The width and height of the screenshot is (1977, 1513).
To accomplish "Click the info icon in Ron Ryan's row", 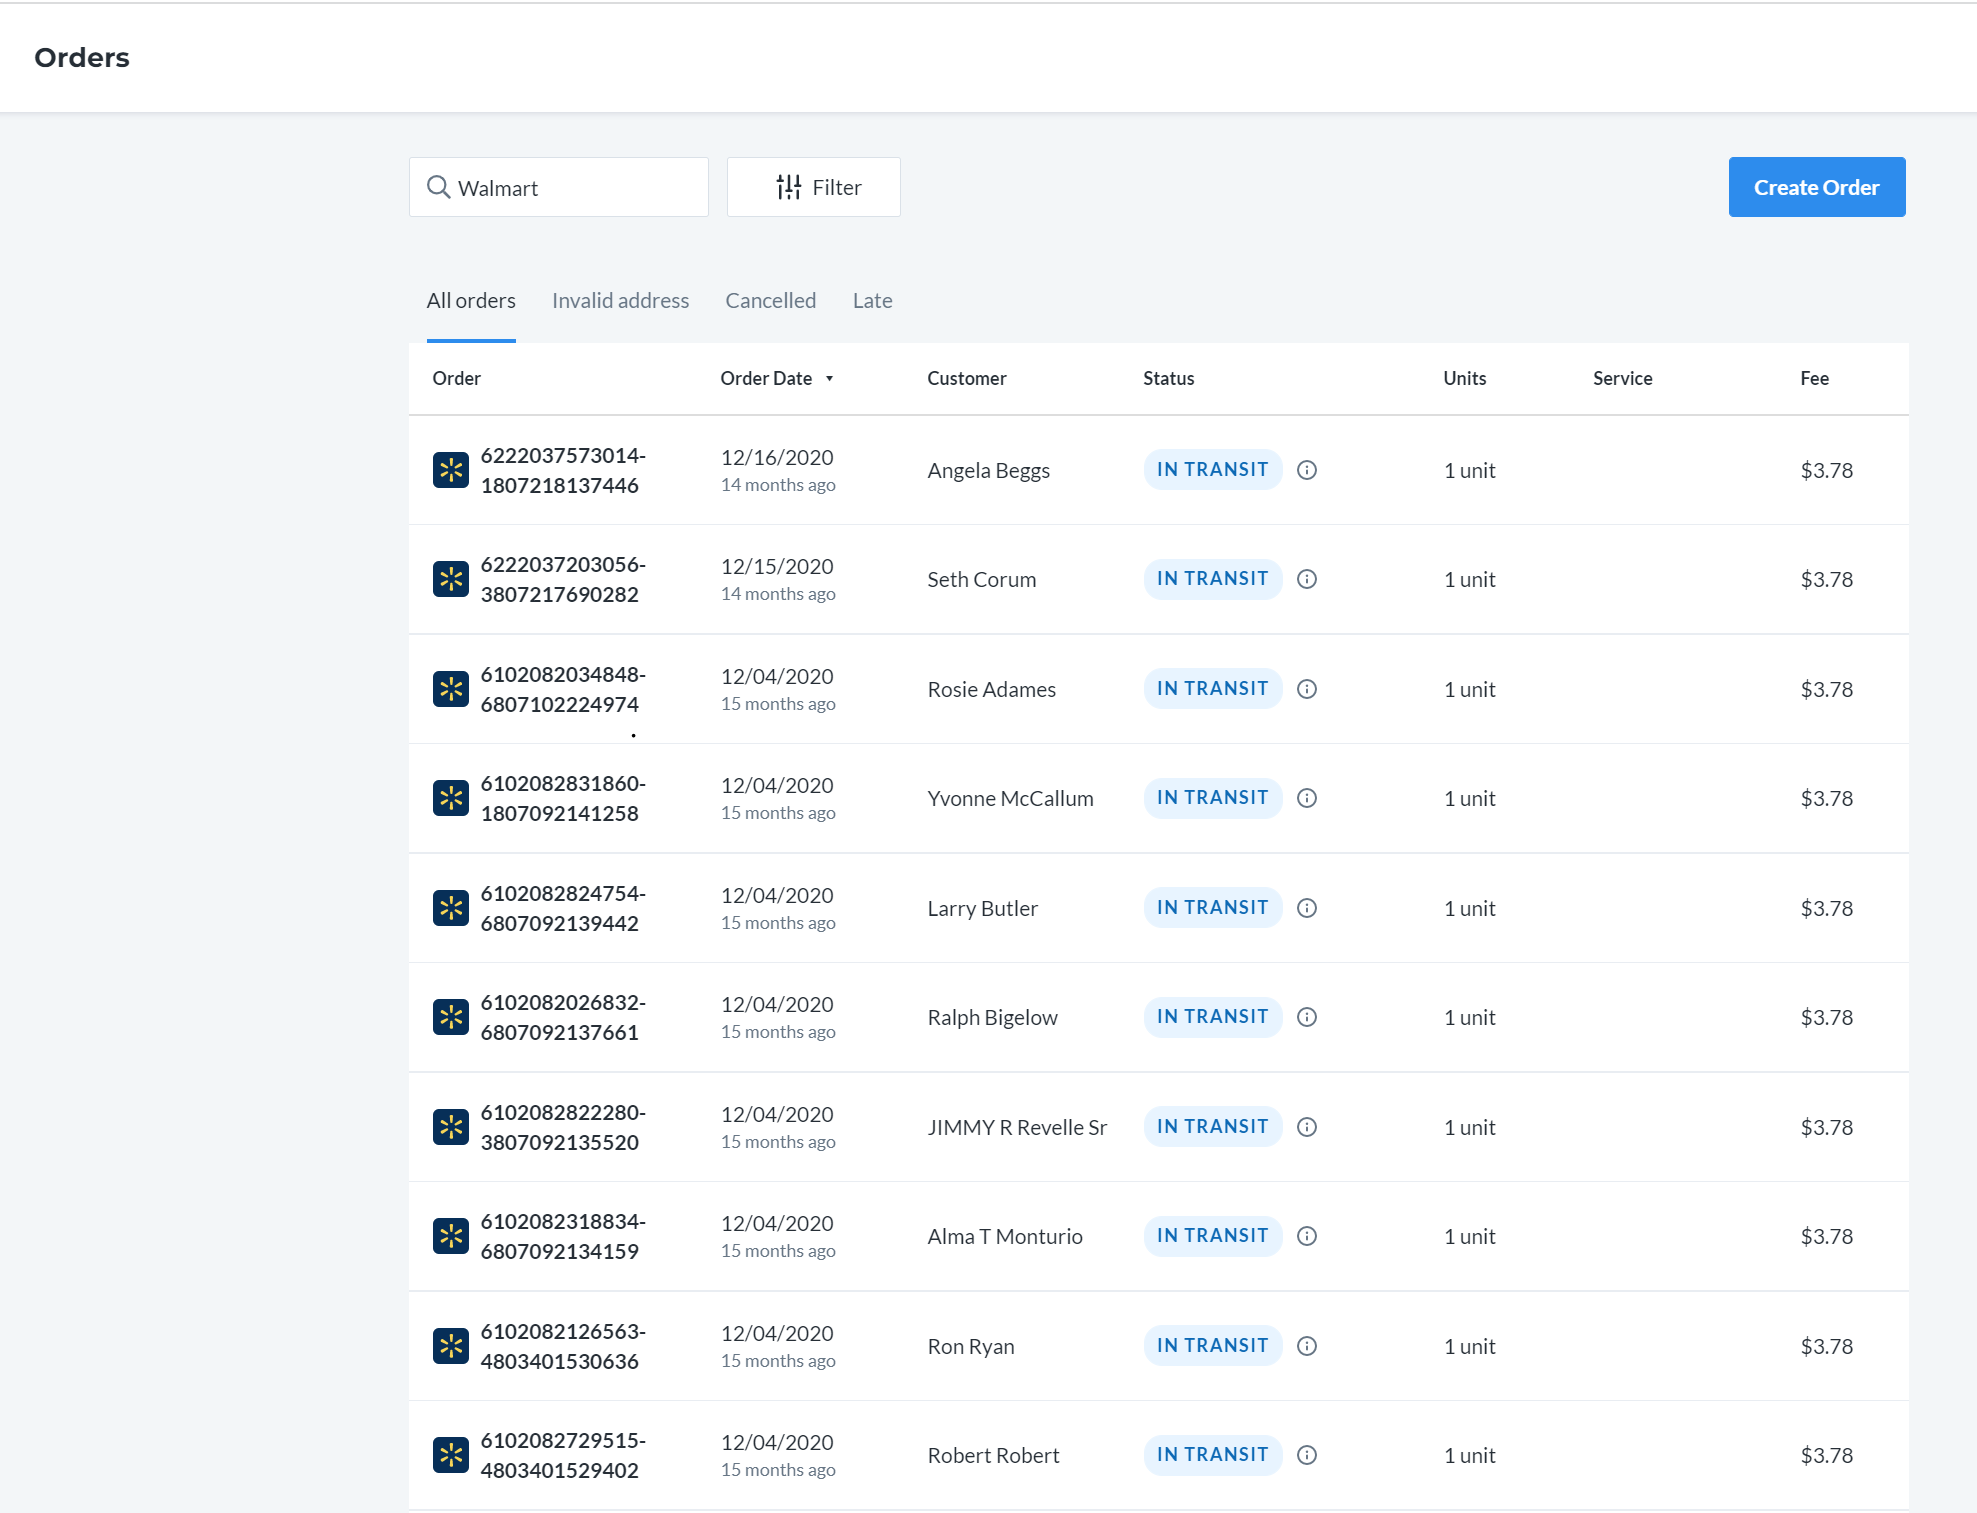I will [1307, 1346].
